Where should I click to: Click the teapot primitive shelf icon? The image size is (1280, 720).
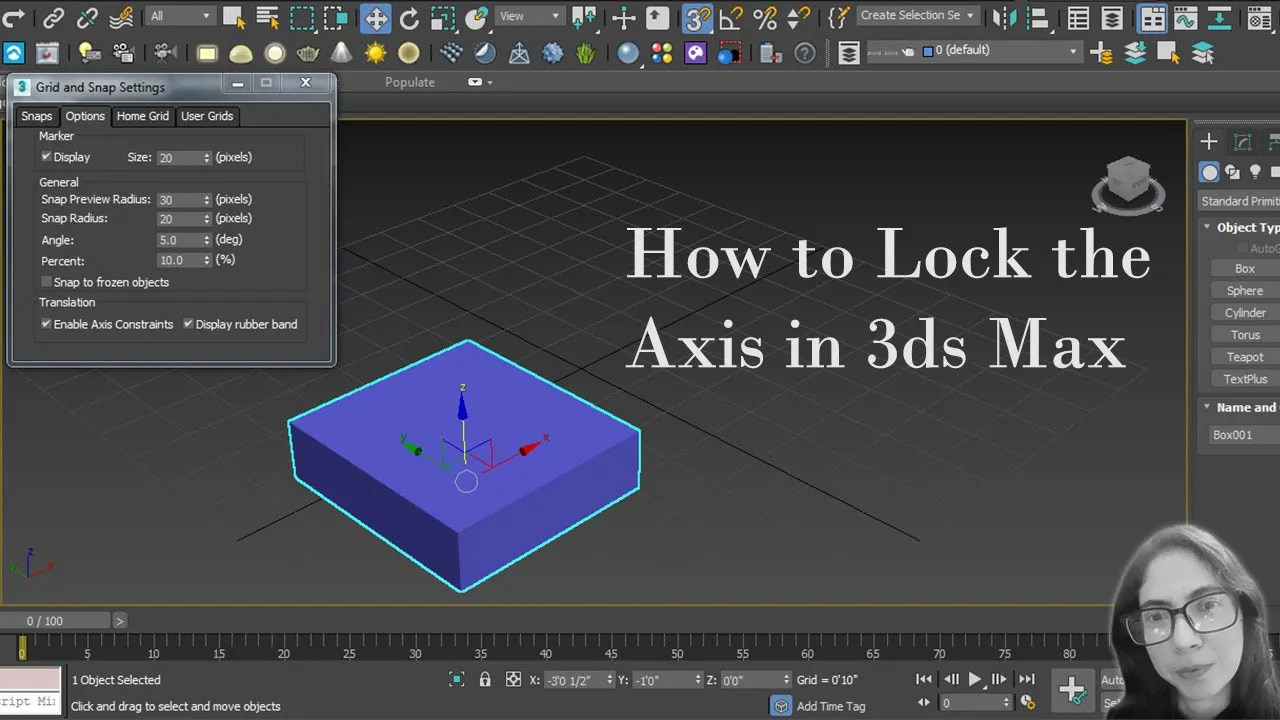308,53
